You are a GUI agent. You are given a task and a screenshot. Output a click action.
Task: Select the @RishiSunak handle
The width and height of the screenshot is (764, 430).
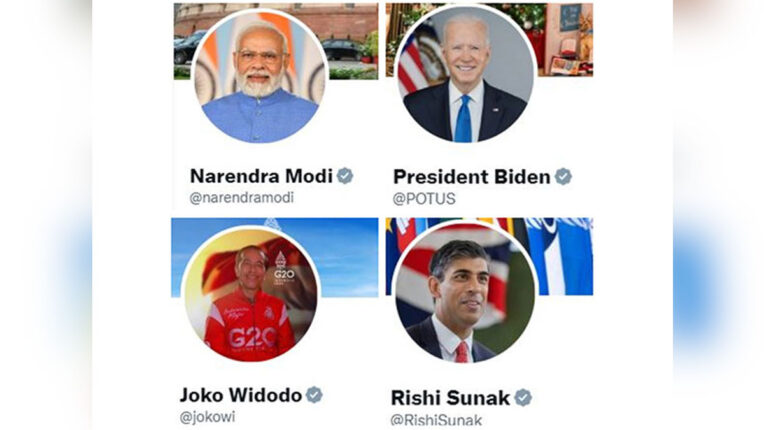(x=437, y=420)
